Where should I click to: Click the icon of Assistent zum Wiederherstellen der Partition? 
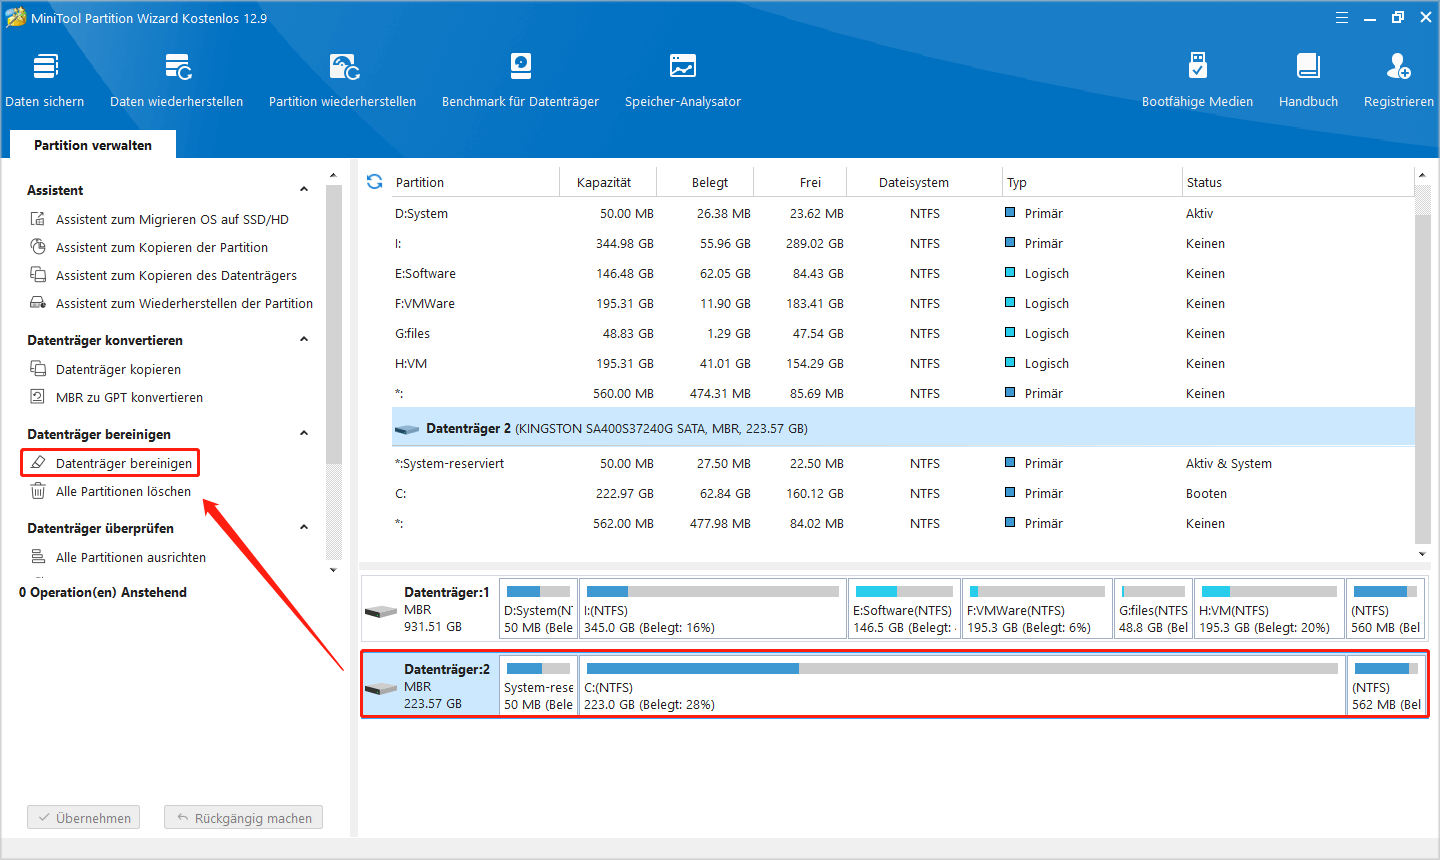pyautogui.click(x=38, y=303)
